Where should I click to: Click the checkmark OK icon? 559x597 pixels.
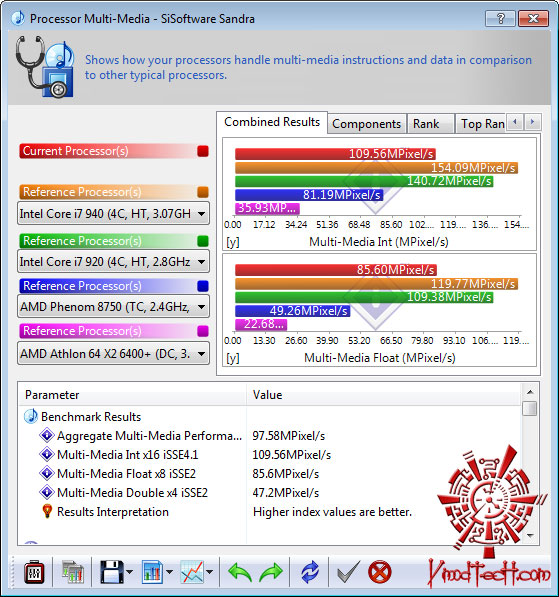[348, 572]
